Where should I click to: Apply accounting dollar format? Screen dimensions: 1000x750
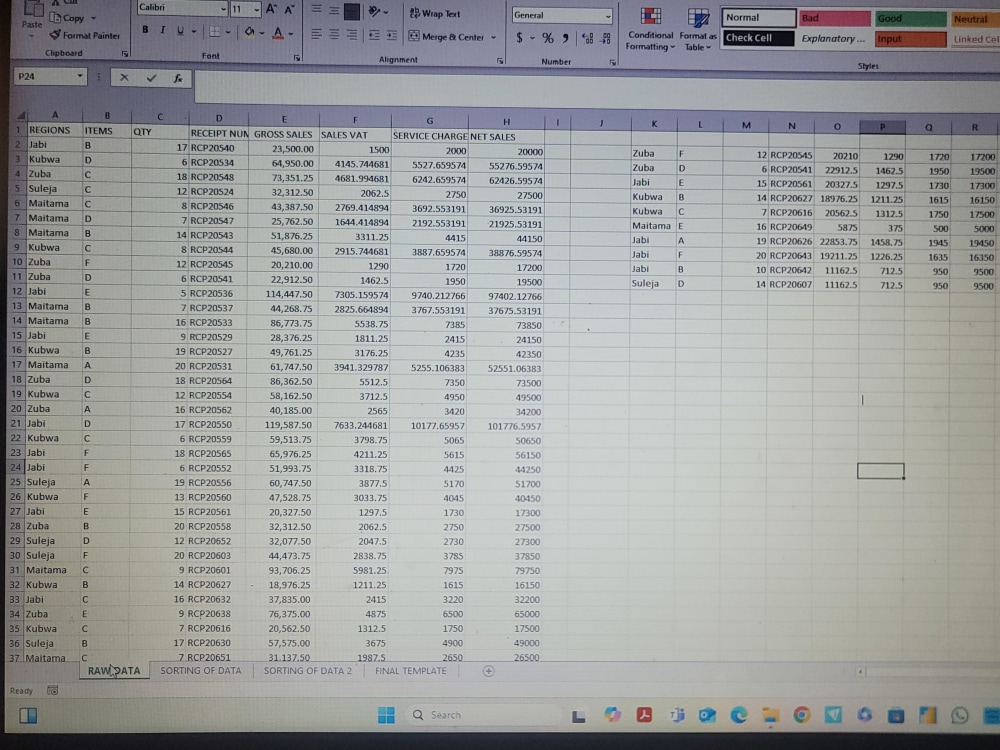(x=519, y=38)
